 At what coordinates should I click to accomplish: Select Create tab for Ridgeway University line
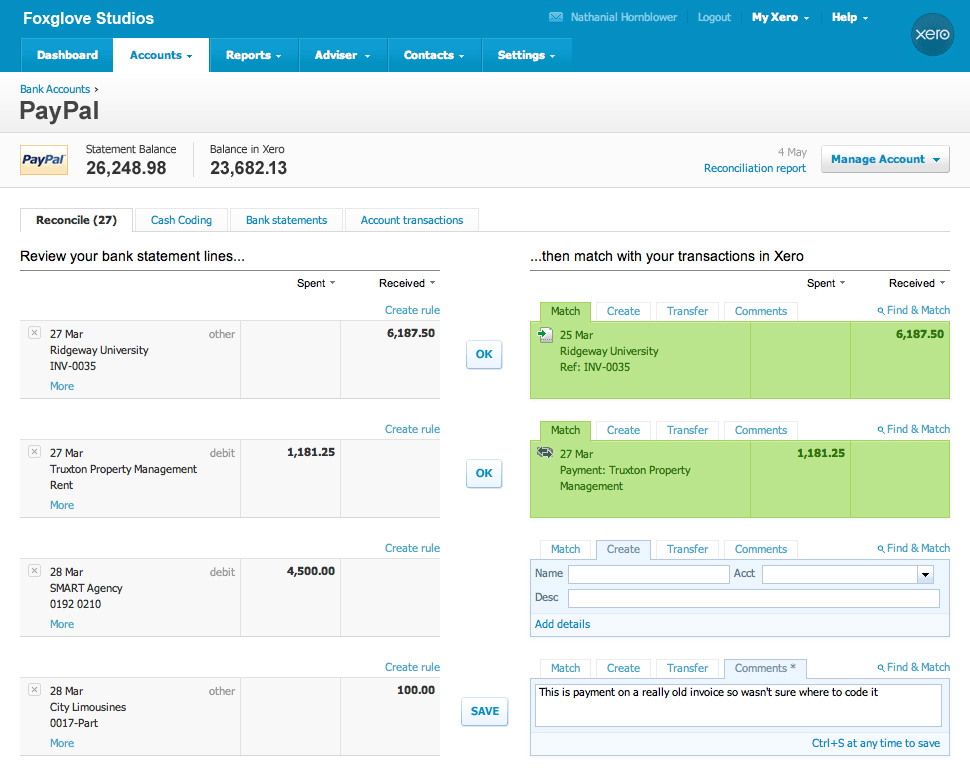tap(623, 311)
